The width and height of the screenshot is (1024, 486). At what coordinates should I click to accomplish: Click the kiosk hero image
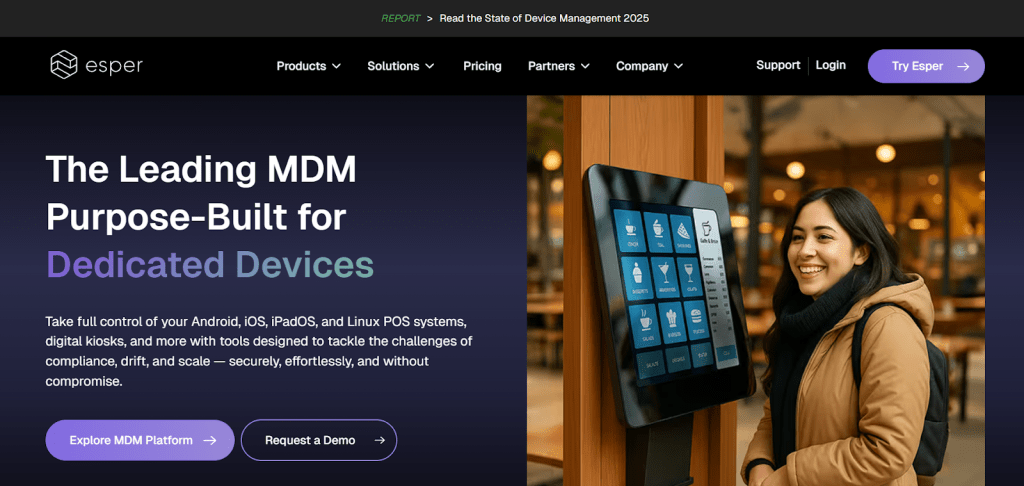755,290
